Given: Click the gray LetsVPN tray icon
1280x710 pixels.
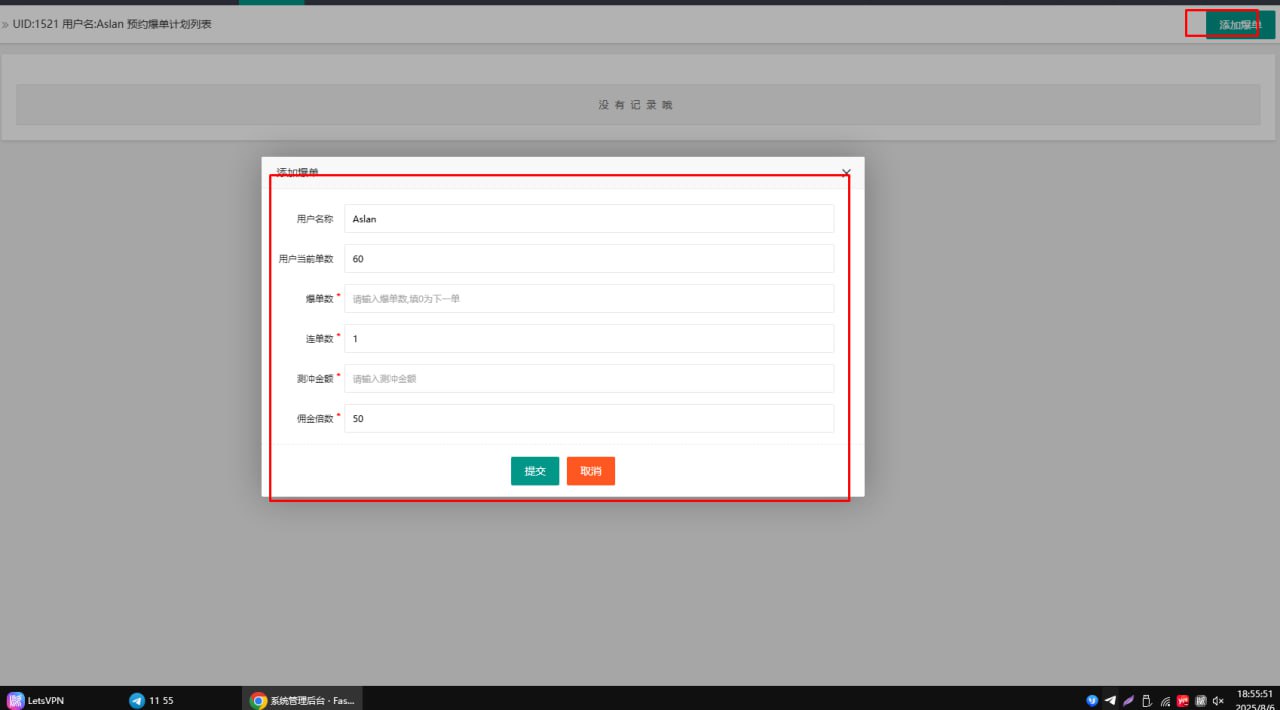Looking at the screenshot, I should (1201, 701).
